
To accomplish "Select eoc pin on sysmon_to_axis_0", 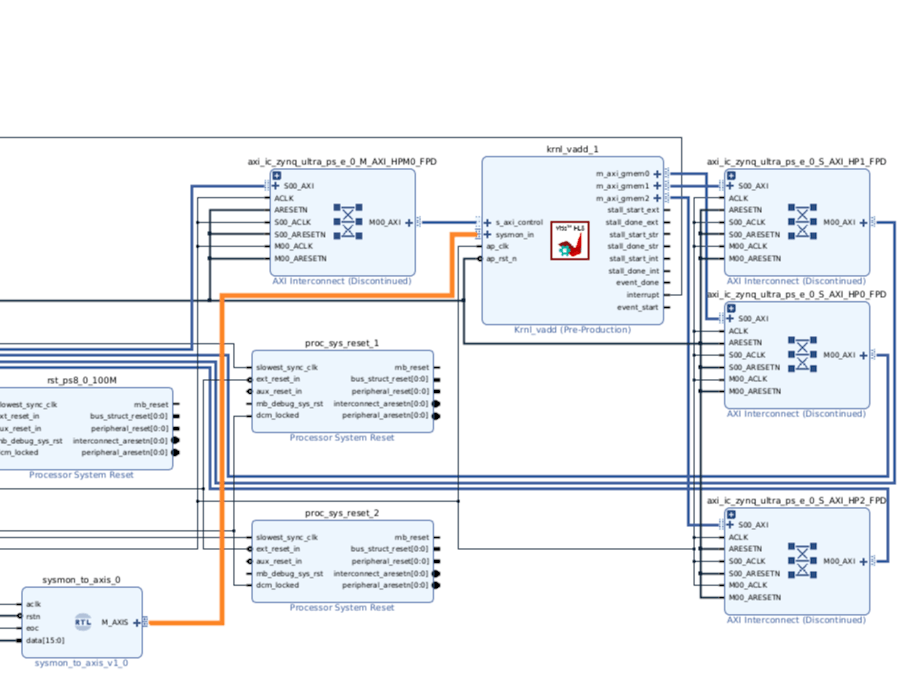I will coord(32,629).
